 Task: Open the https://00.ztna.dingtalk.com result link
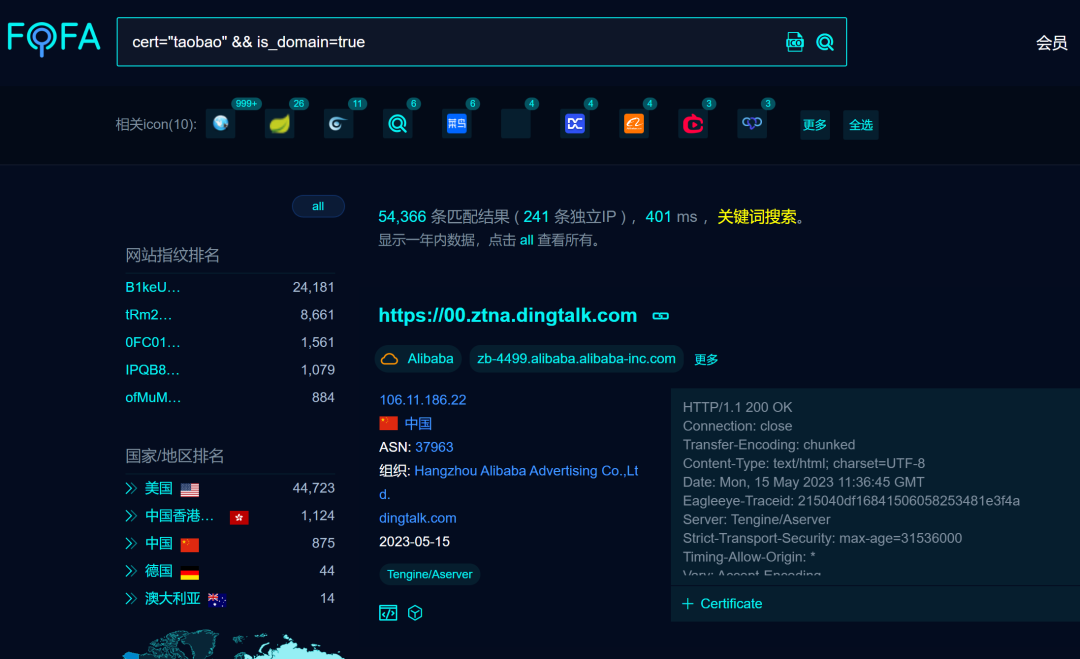coord(507,315)
